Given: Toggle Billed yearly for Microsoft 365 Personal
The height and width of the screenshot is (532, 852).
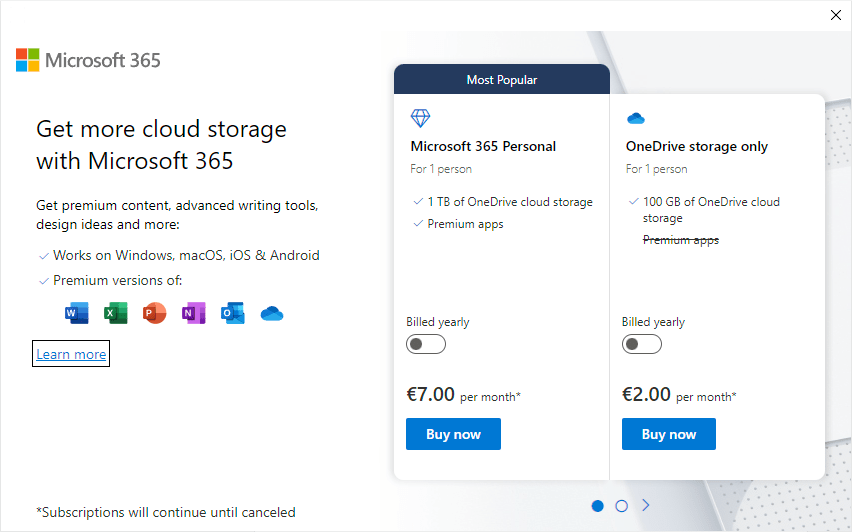Looking at the screenshot, I should [x=426, y=344].
